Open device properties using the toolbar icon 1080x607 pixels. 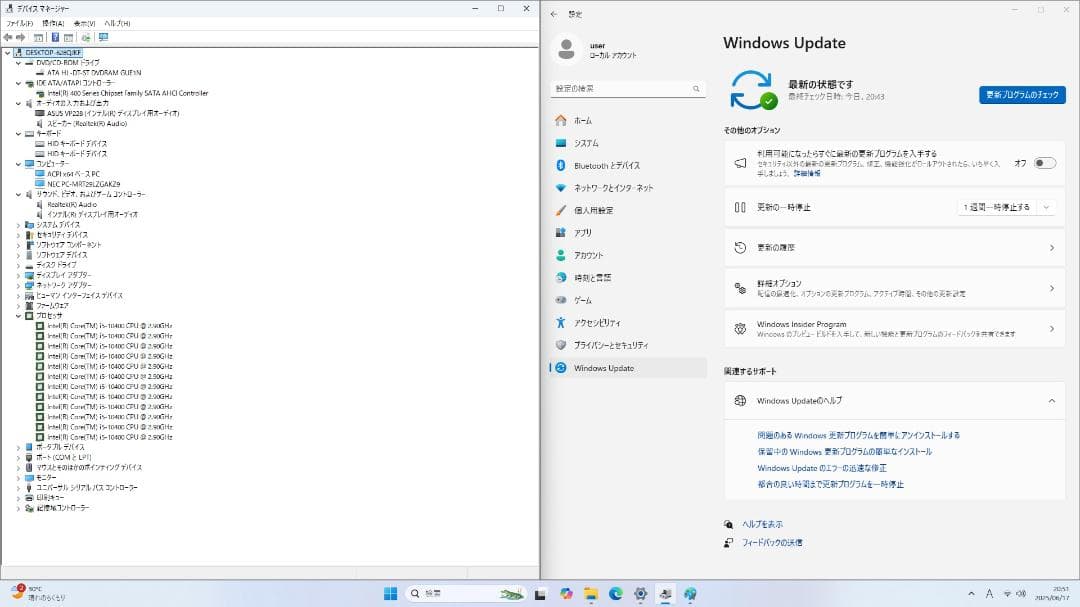(x=38, y=38)
